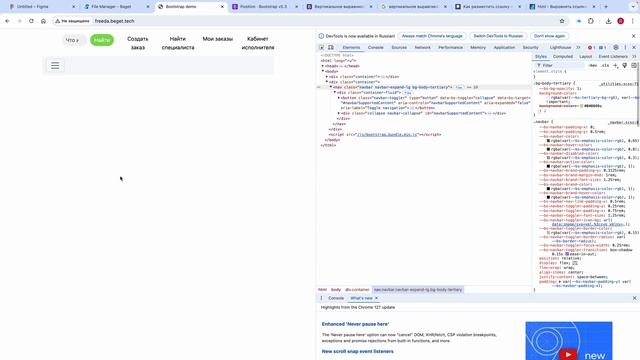
Task: Click the background-color swatch in .bg-body-tertiary rule
Action: click(582, 106)
